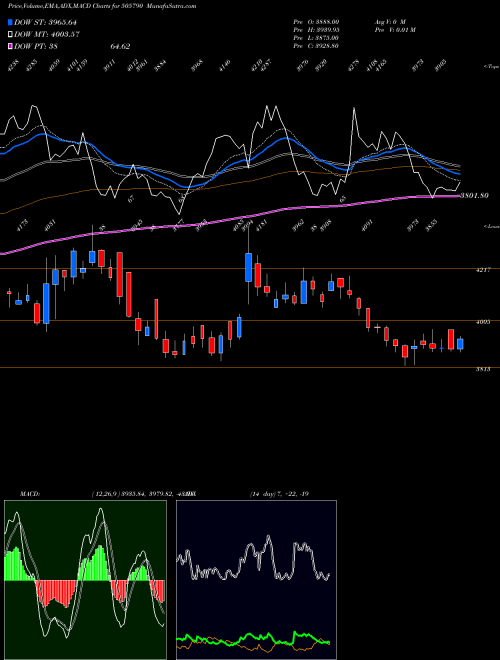Select the 'DOW ST: 3965.64' legend text
Viewport: 500px width, 660px height.
pos(45,22)
